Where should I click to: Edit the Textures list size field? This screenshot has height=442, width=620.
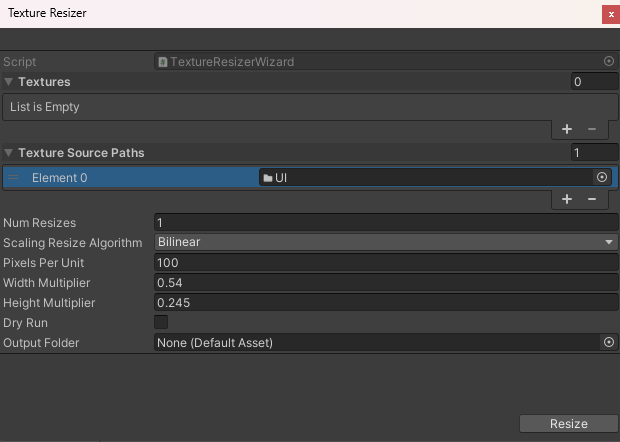pos(594,82)
